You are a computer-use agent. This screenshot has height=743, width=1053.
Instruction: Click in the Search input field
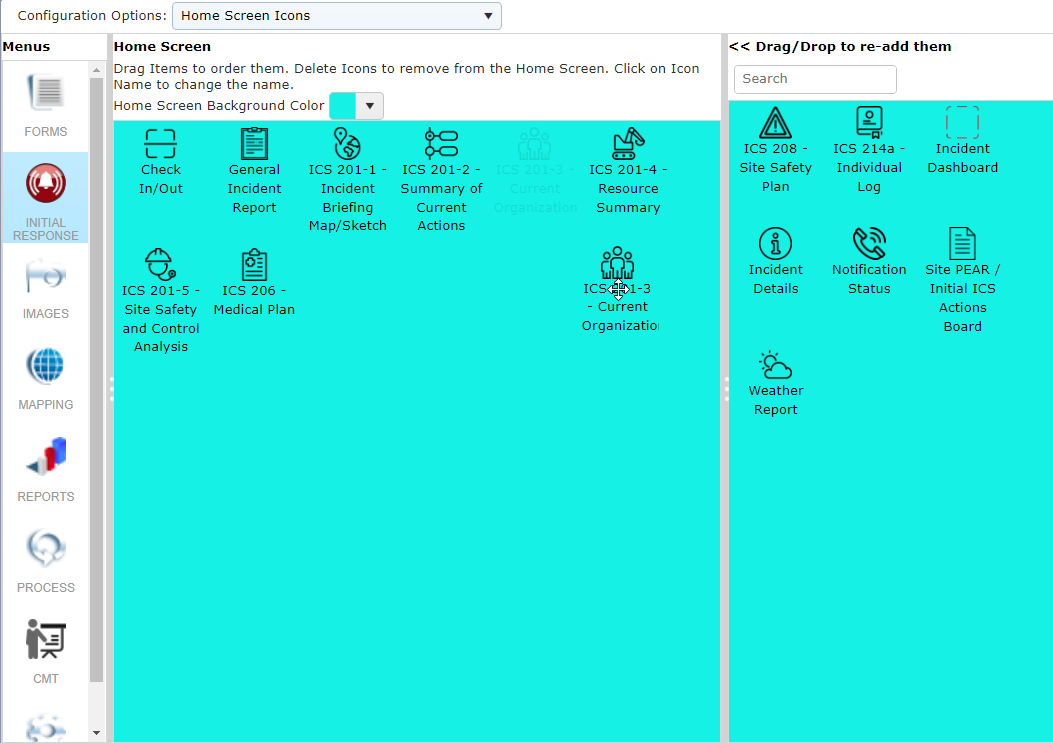pyautogui.click(x=815, y=79)
